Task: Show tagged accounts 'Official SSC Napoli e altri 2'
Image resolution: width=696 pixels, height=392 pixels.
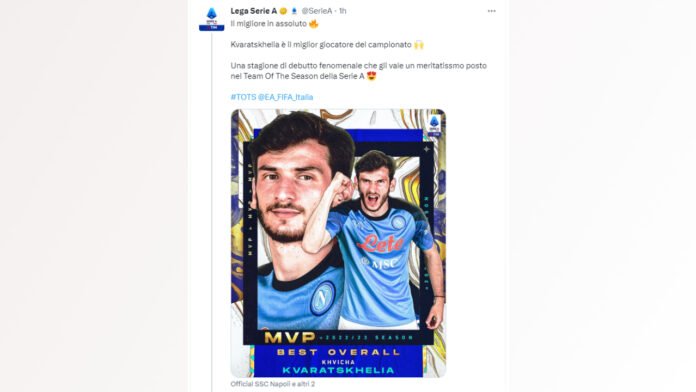Action: pos(273,384)
